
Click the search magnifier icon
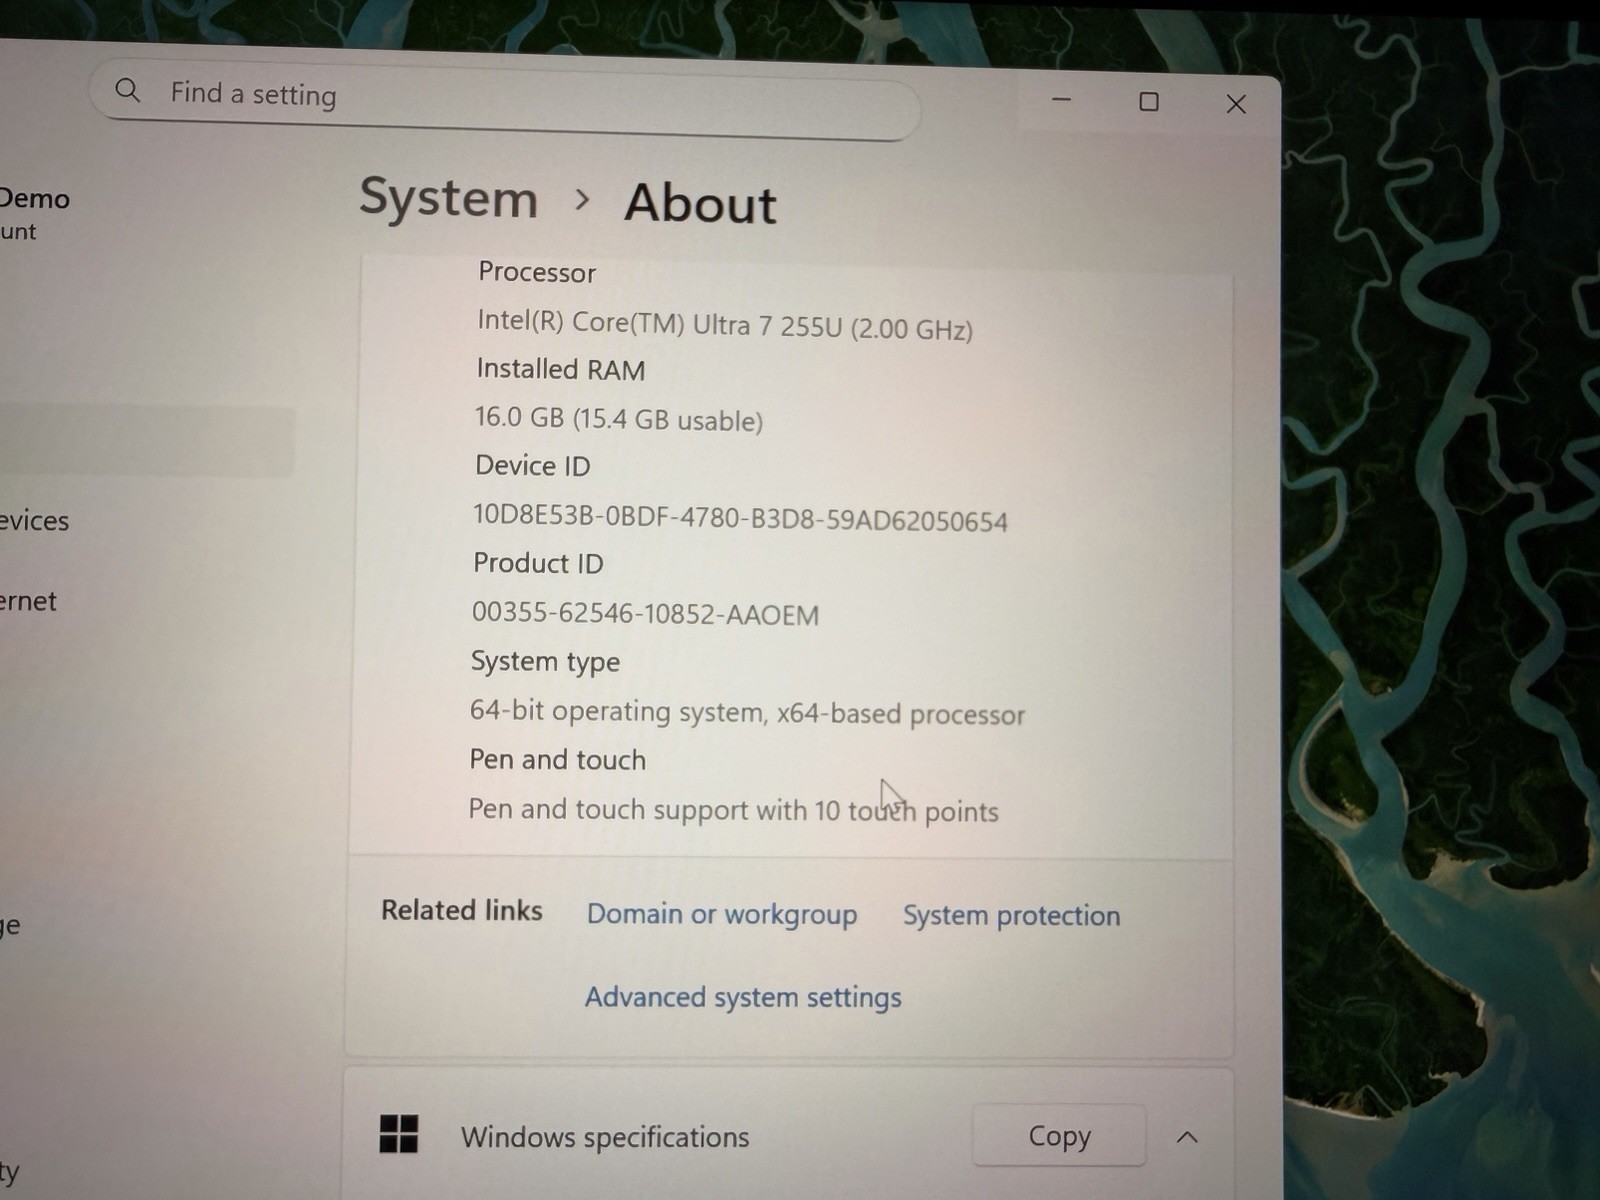(x=127, y=91)
